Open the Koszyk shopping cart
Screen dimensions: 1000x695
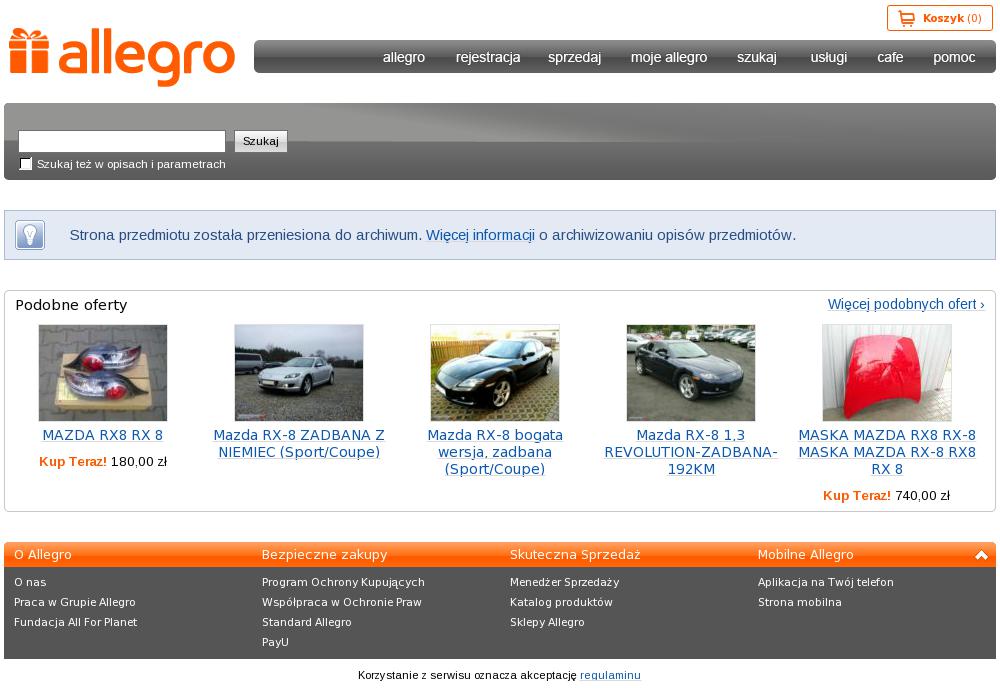click(939, 18)
